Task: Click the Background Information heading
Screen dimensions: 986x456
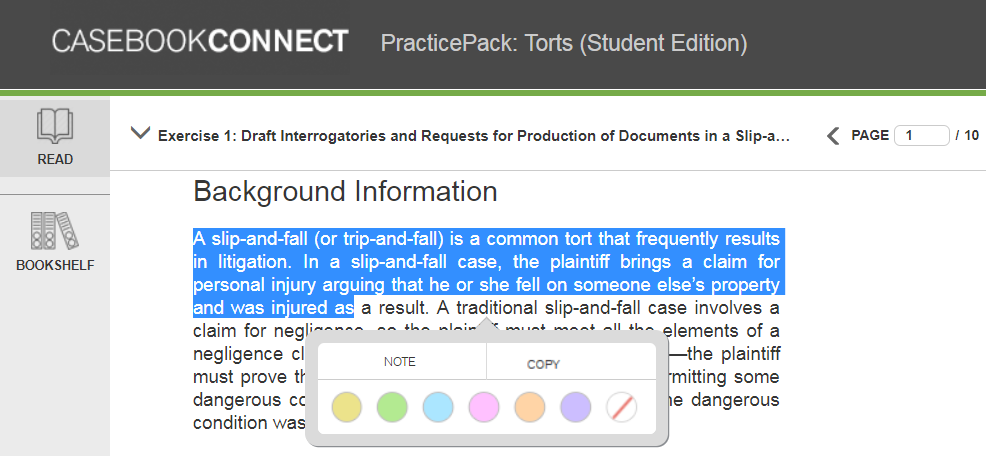Action: click(x=345, y=191)
